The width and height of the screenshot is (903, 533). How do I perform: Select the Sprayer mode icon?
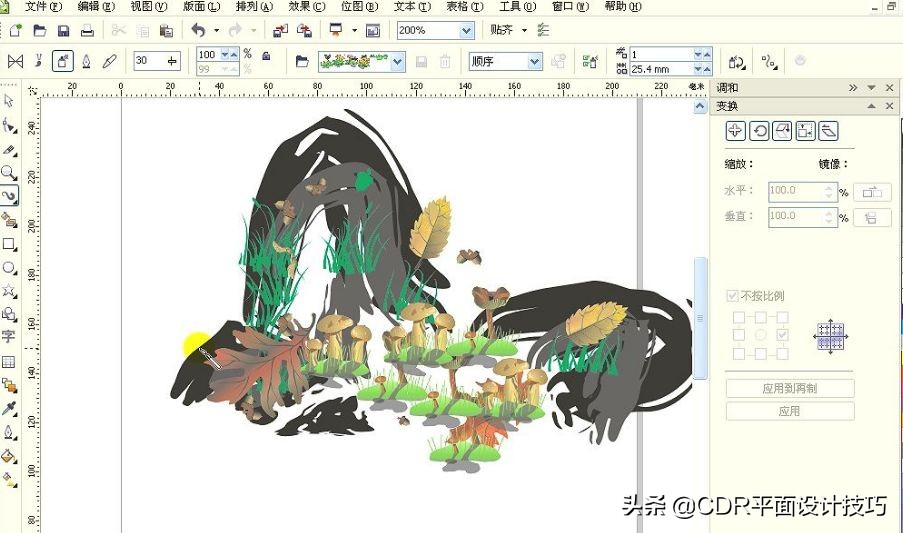[x=63, y=60]
